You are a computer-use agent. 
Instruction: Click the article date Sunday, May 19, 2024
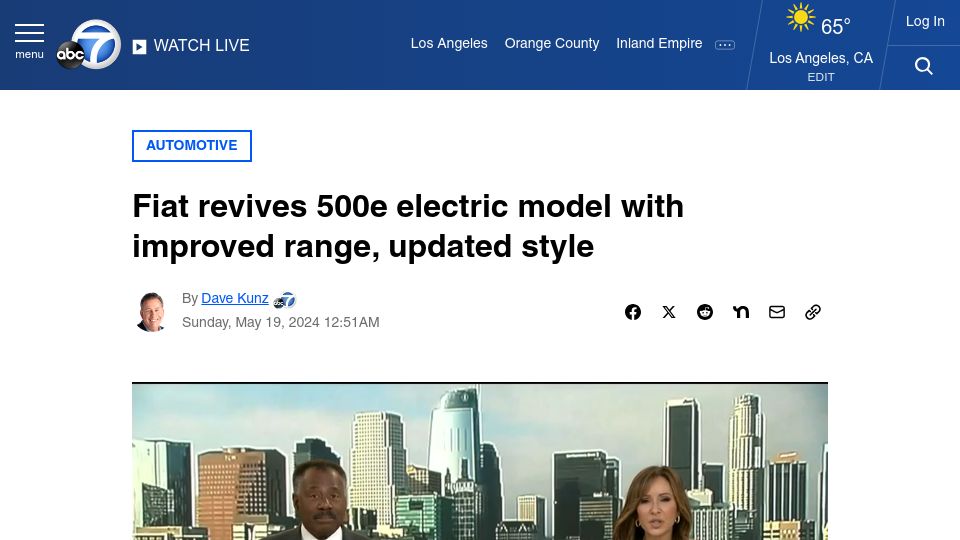coord(280,322)
